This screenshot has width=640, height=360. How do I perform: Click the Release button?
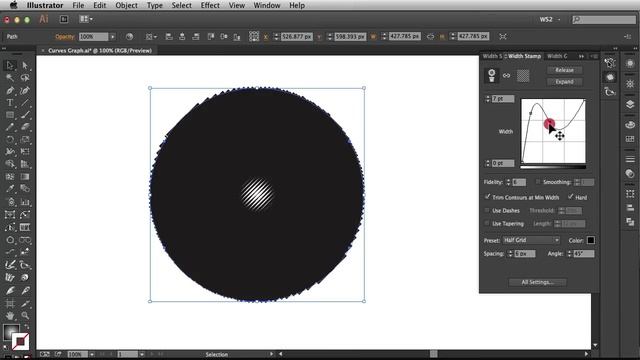point(564,70)
